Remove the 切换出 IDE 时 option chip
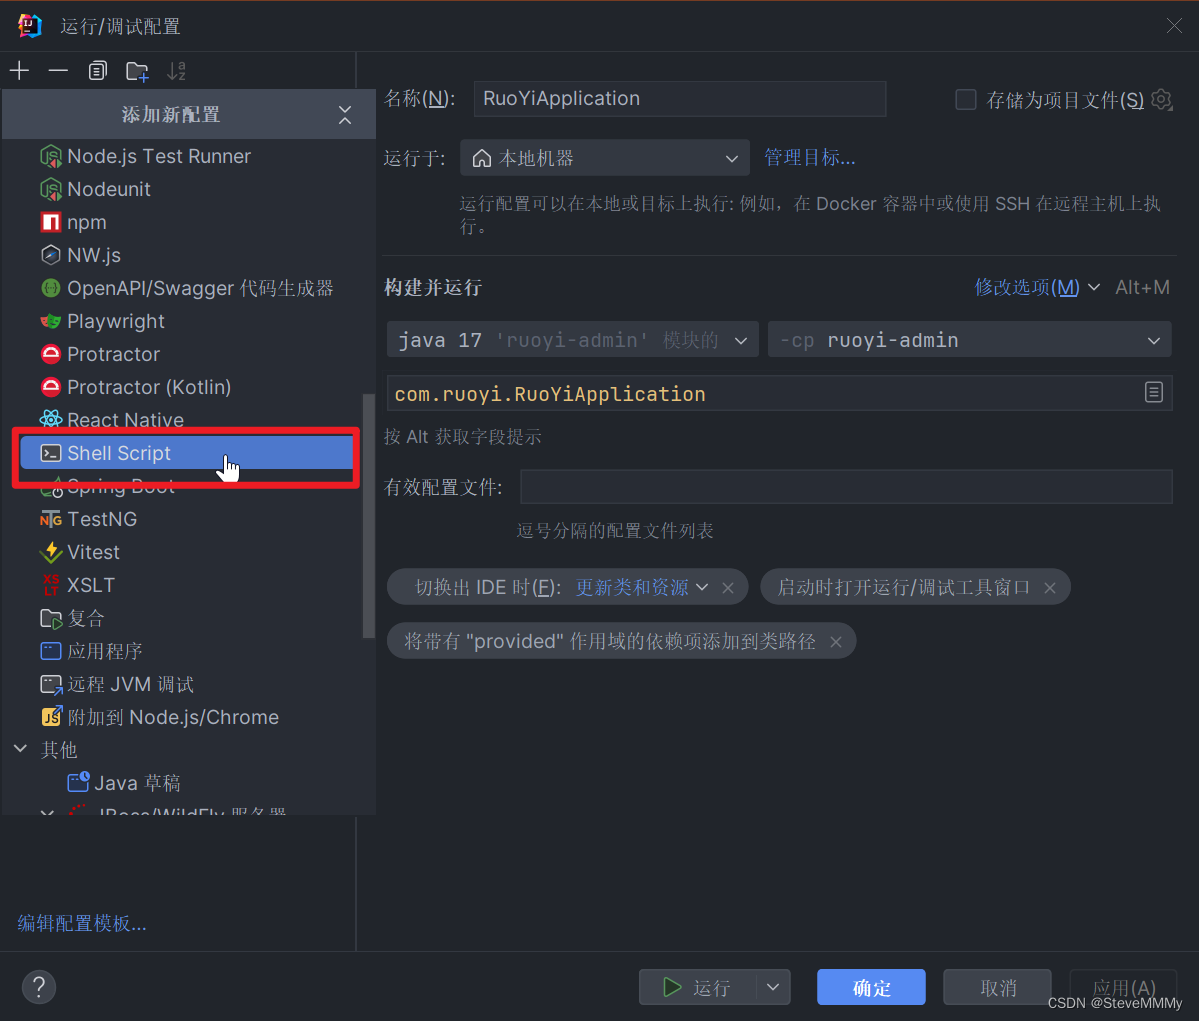Viewport: 1199px width, 1021px height. tap(728, 588)
